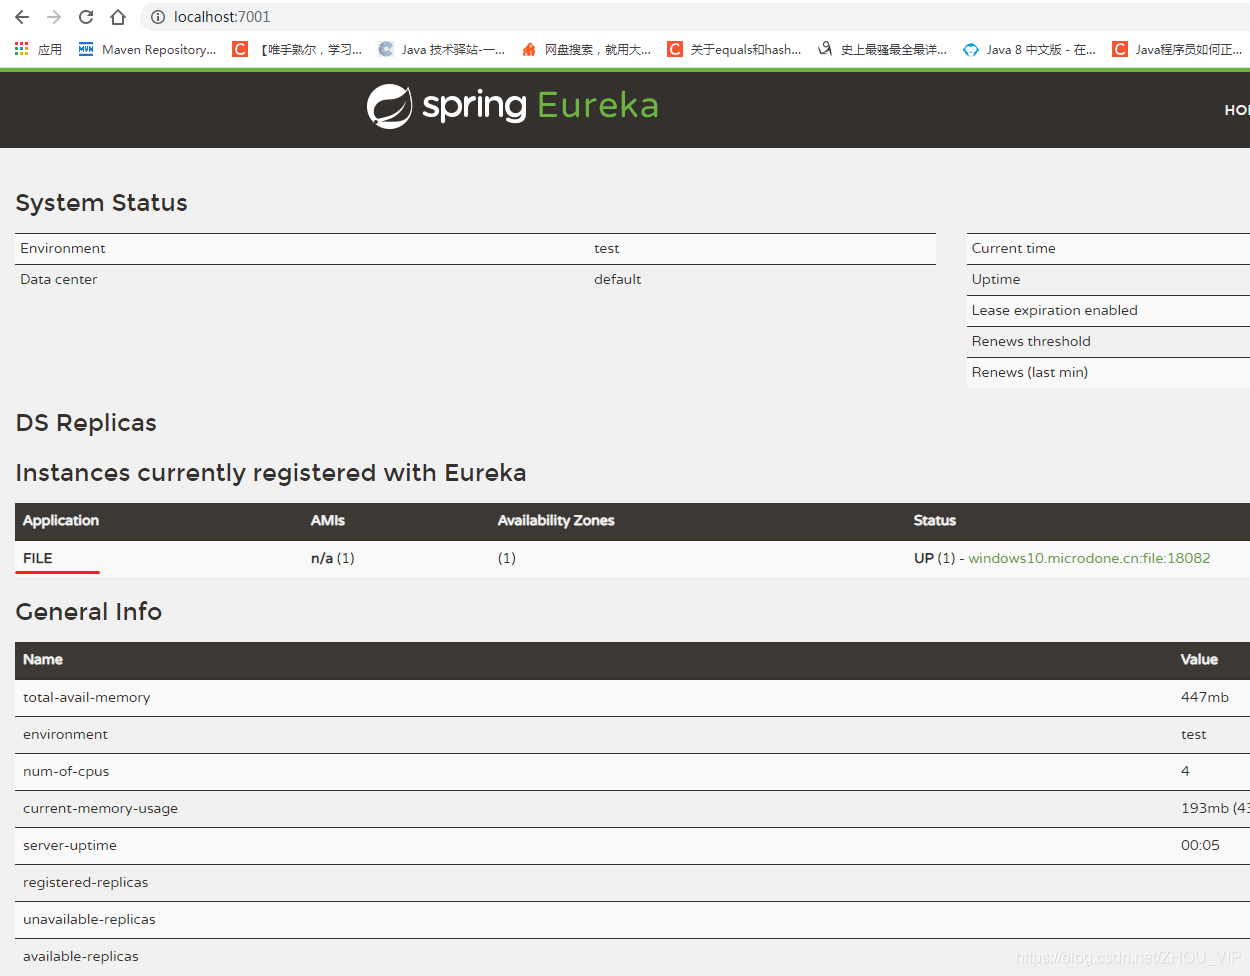Click the Availability Zones column header
This screenshot has height=976, width=1250.
coord(556,520)
